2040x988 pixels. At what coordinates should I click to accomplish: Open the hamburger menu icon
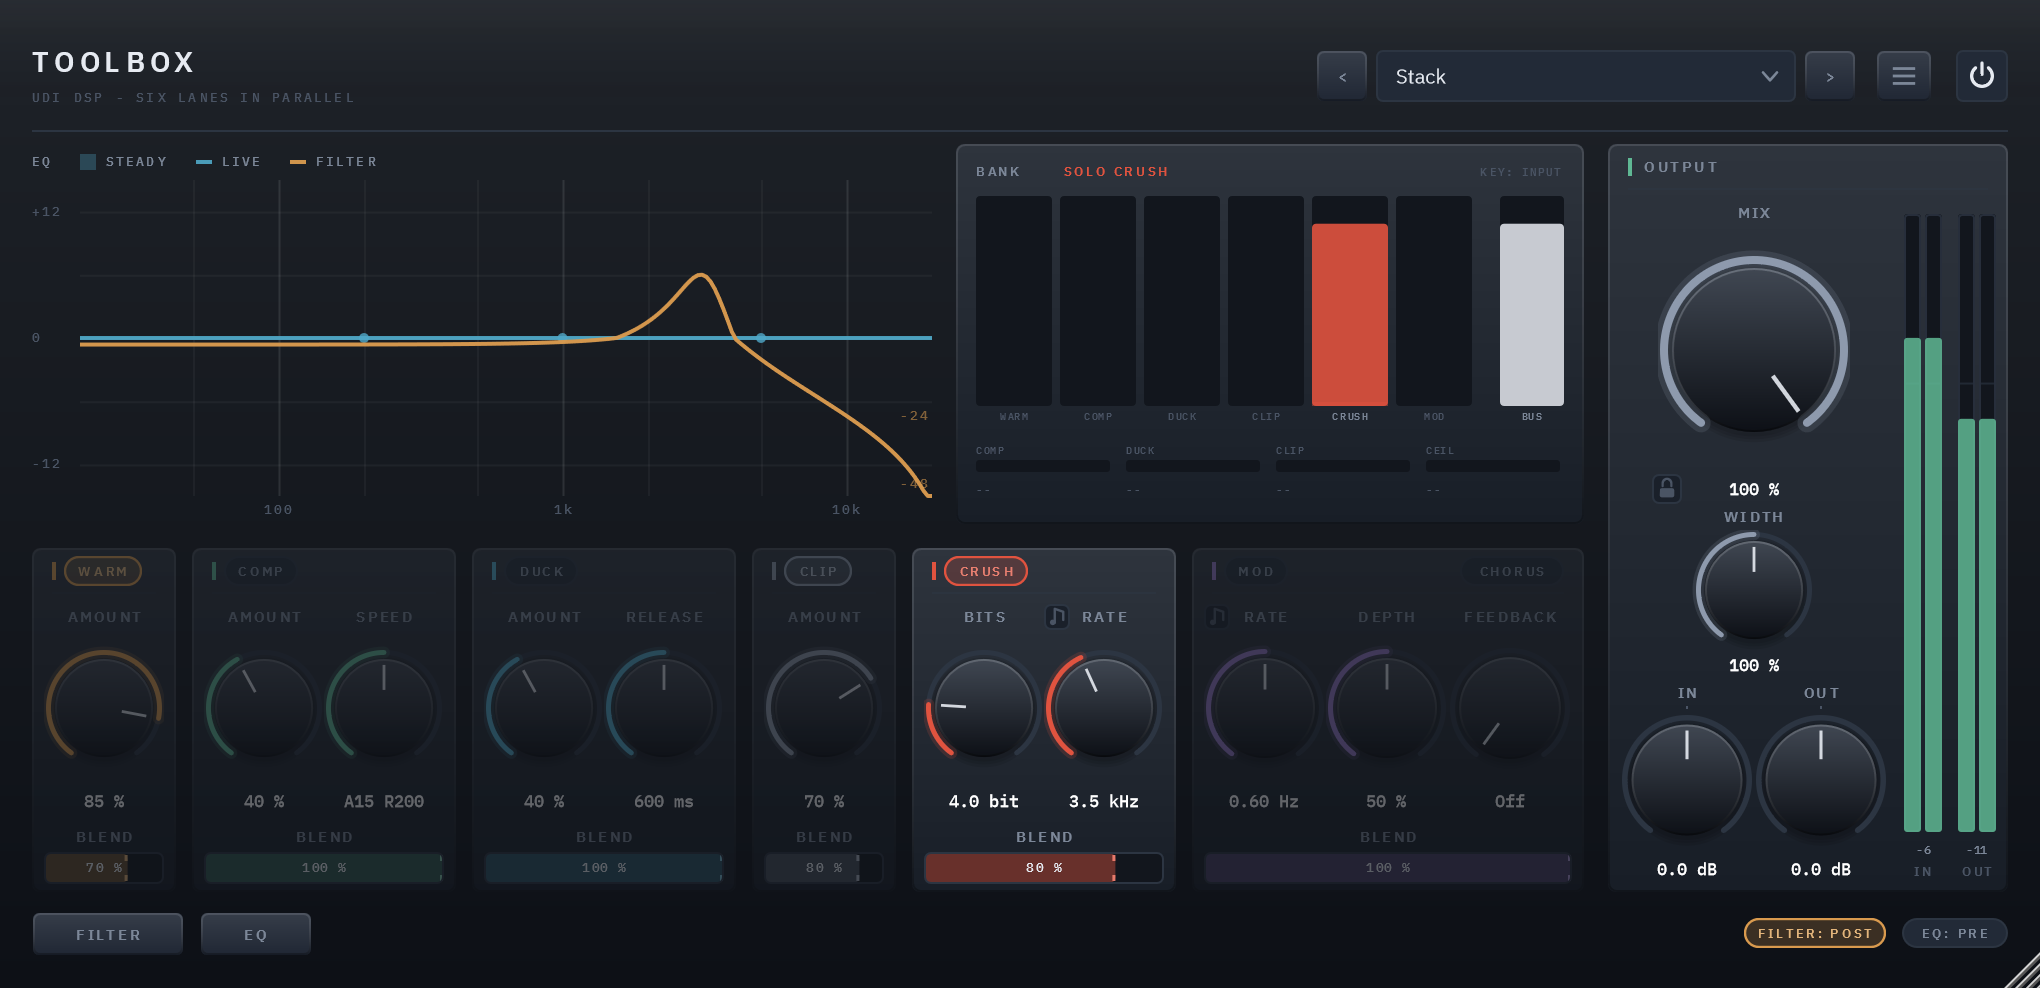1903,76
